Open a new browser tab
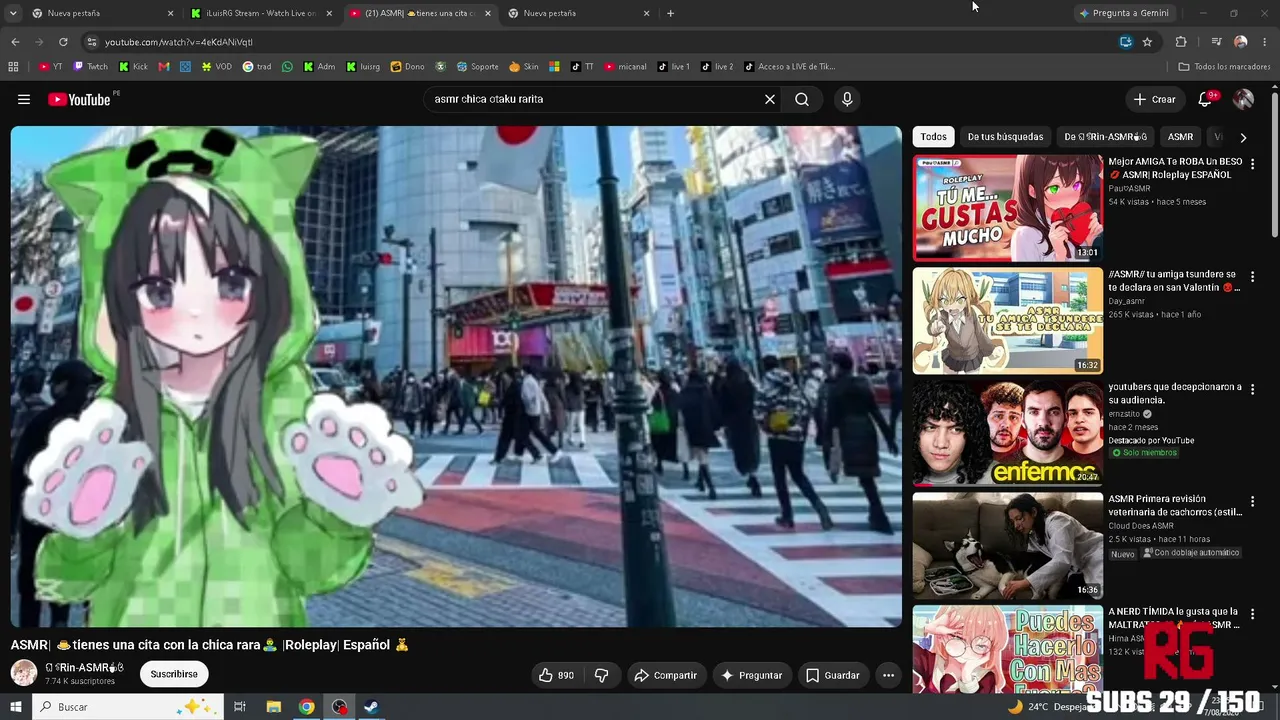This screenshot has width=1280, height=720. (670, 14)
